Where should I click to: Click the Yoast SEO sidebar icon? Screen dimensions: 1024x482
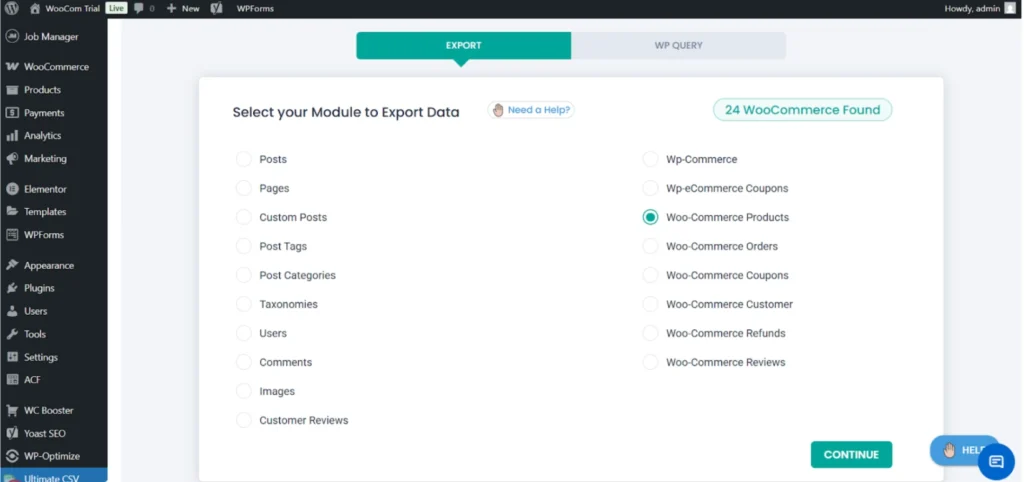[x=12, y=433]
